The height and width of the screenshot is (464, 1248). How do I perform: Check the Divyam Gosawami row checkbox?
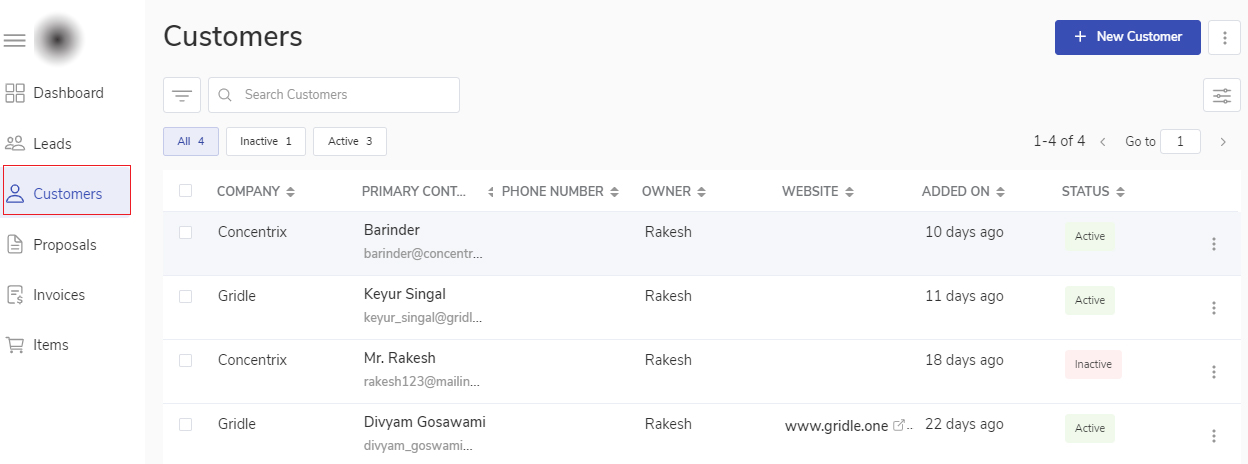point(185,424)
